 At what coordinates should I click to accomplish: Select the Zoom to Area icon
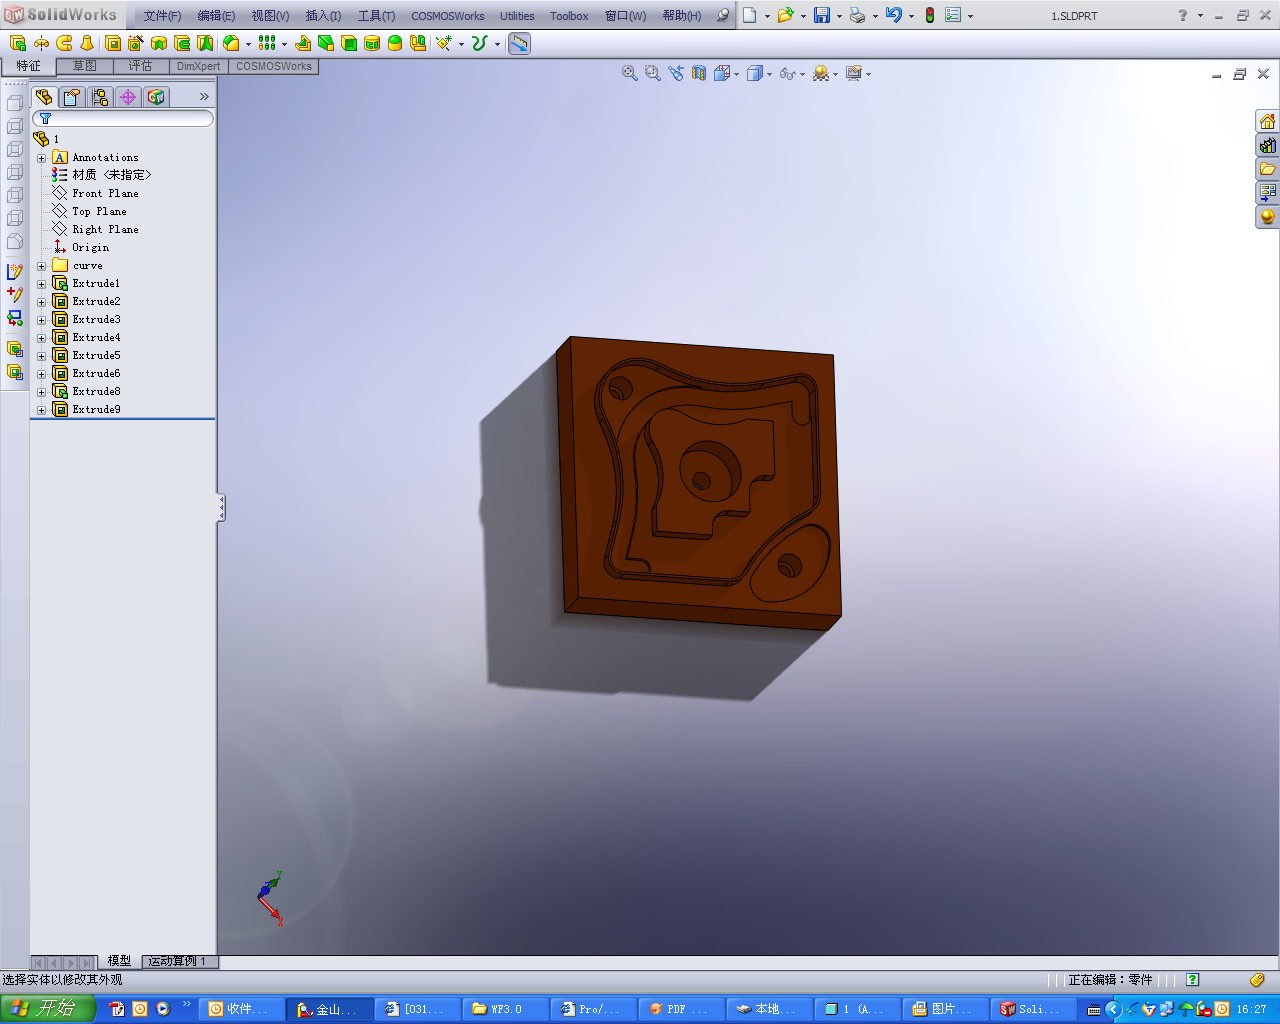pyautogui.click(x=653, y=73)
